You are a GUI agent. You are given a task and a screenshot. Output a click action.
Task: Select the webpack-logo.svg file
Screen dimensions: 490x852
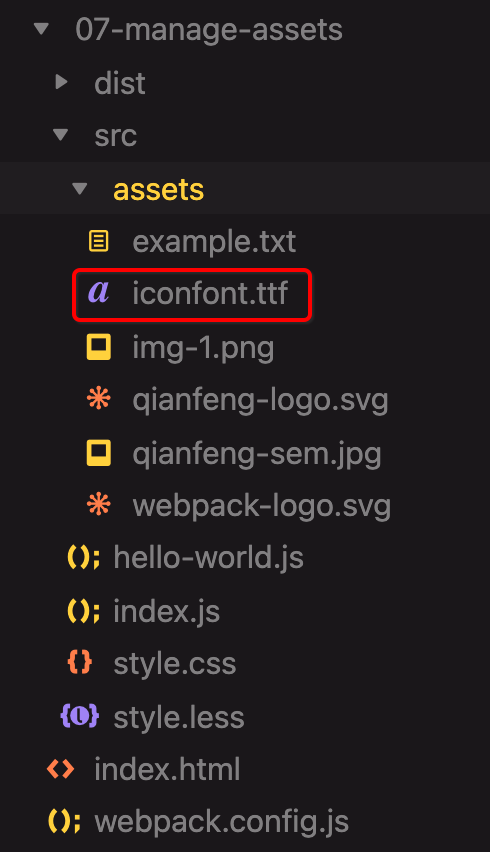[x=261, y=506]
